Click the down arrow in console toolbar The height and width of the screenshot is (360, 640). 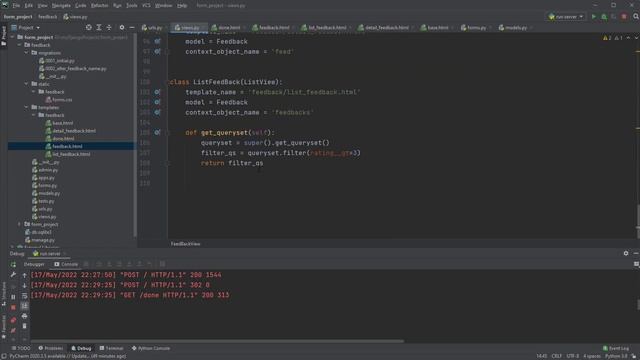point(24,285)
